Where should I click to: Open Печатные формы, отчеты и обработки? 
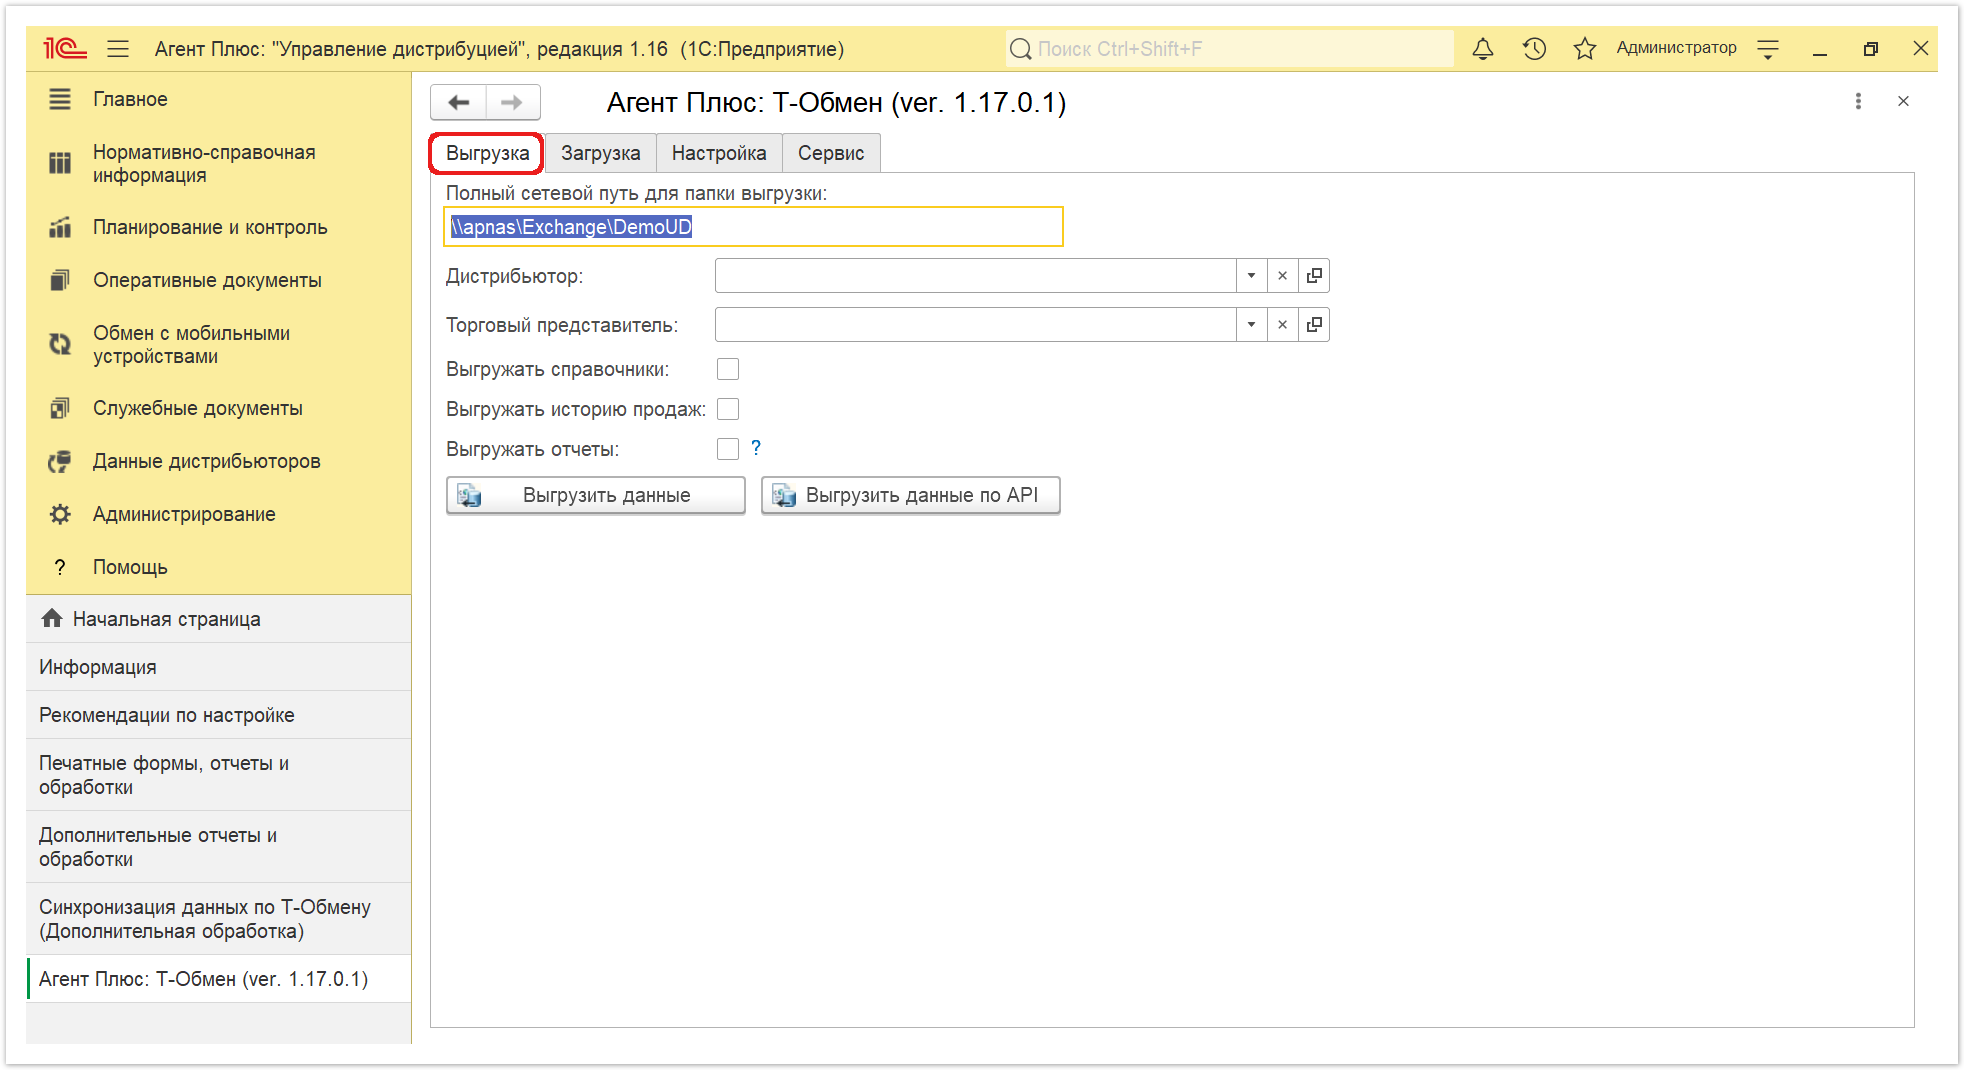(x=218, y=775)
